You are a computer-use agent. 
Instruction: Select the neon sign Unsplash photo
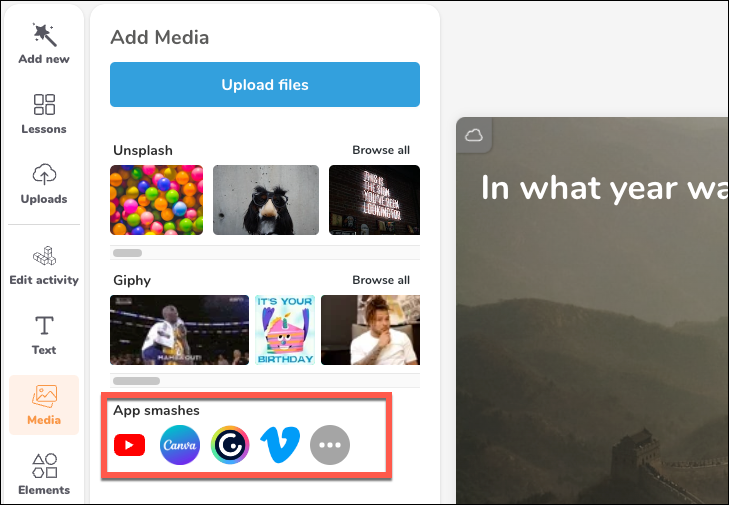click(374, 200)
